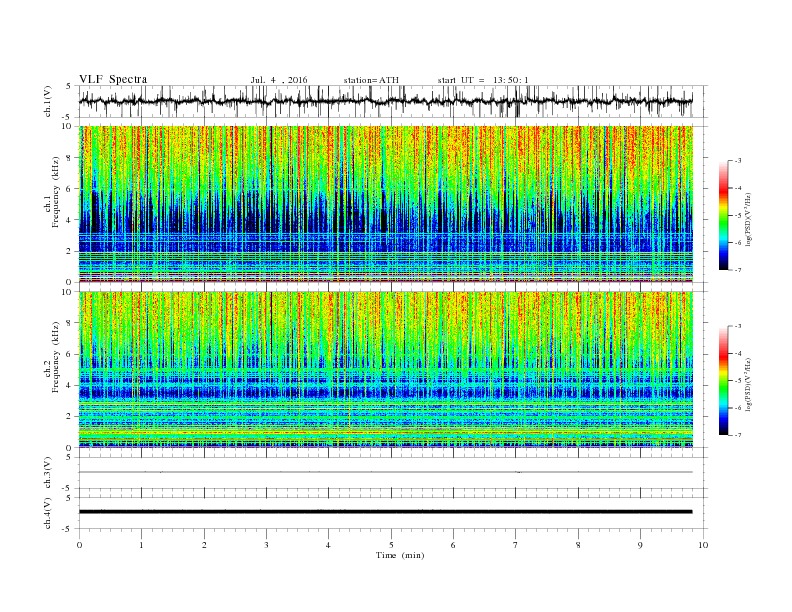Click the ch.4 thick black voltage trace

coord(386,512)
